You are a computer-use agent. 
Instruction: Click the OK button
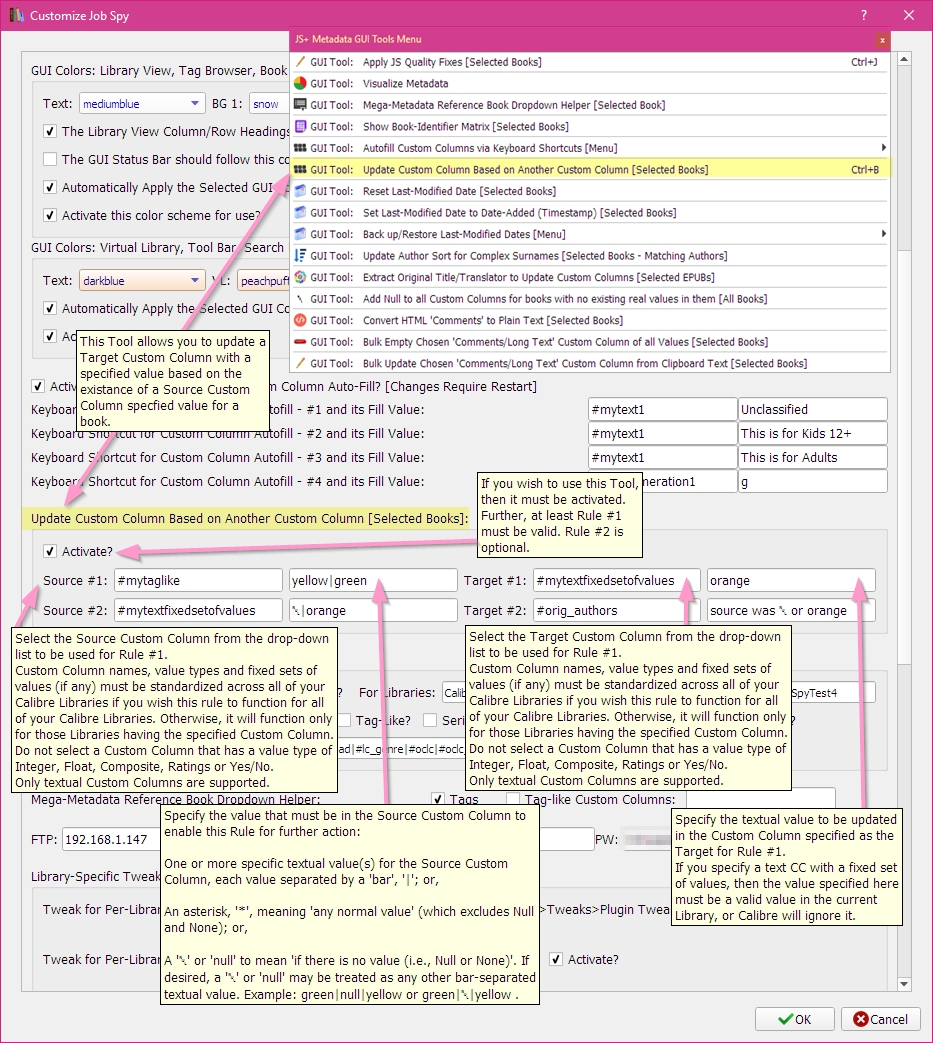click(x=795, y=1019)
